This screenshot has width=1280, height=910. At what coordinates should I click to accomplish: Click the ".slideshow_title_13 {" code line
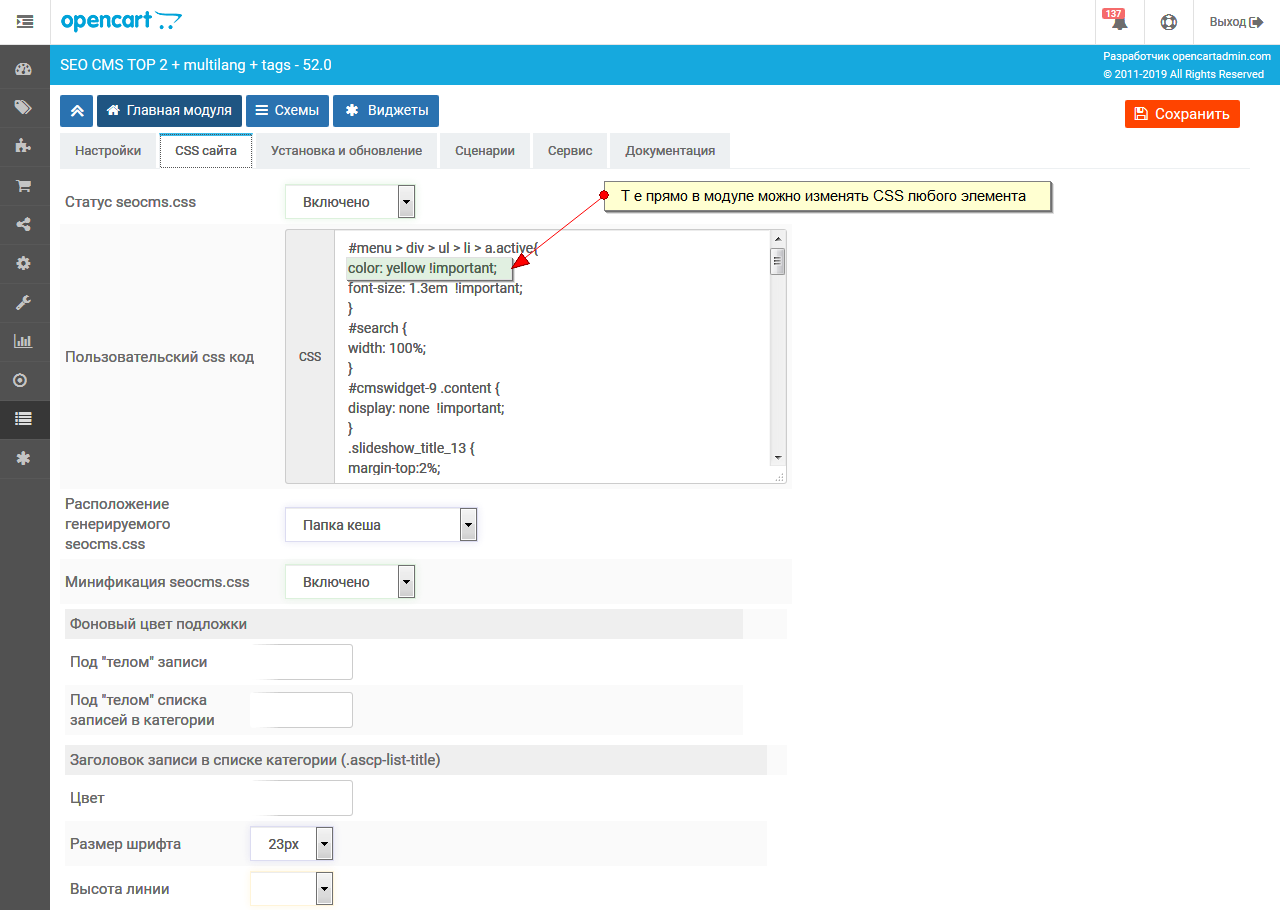click(x=411, y=448)
